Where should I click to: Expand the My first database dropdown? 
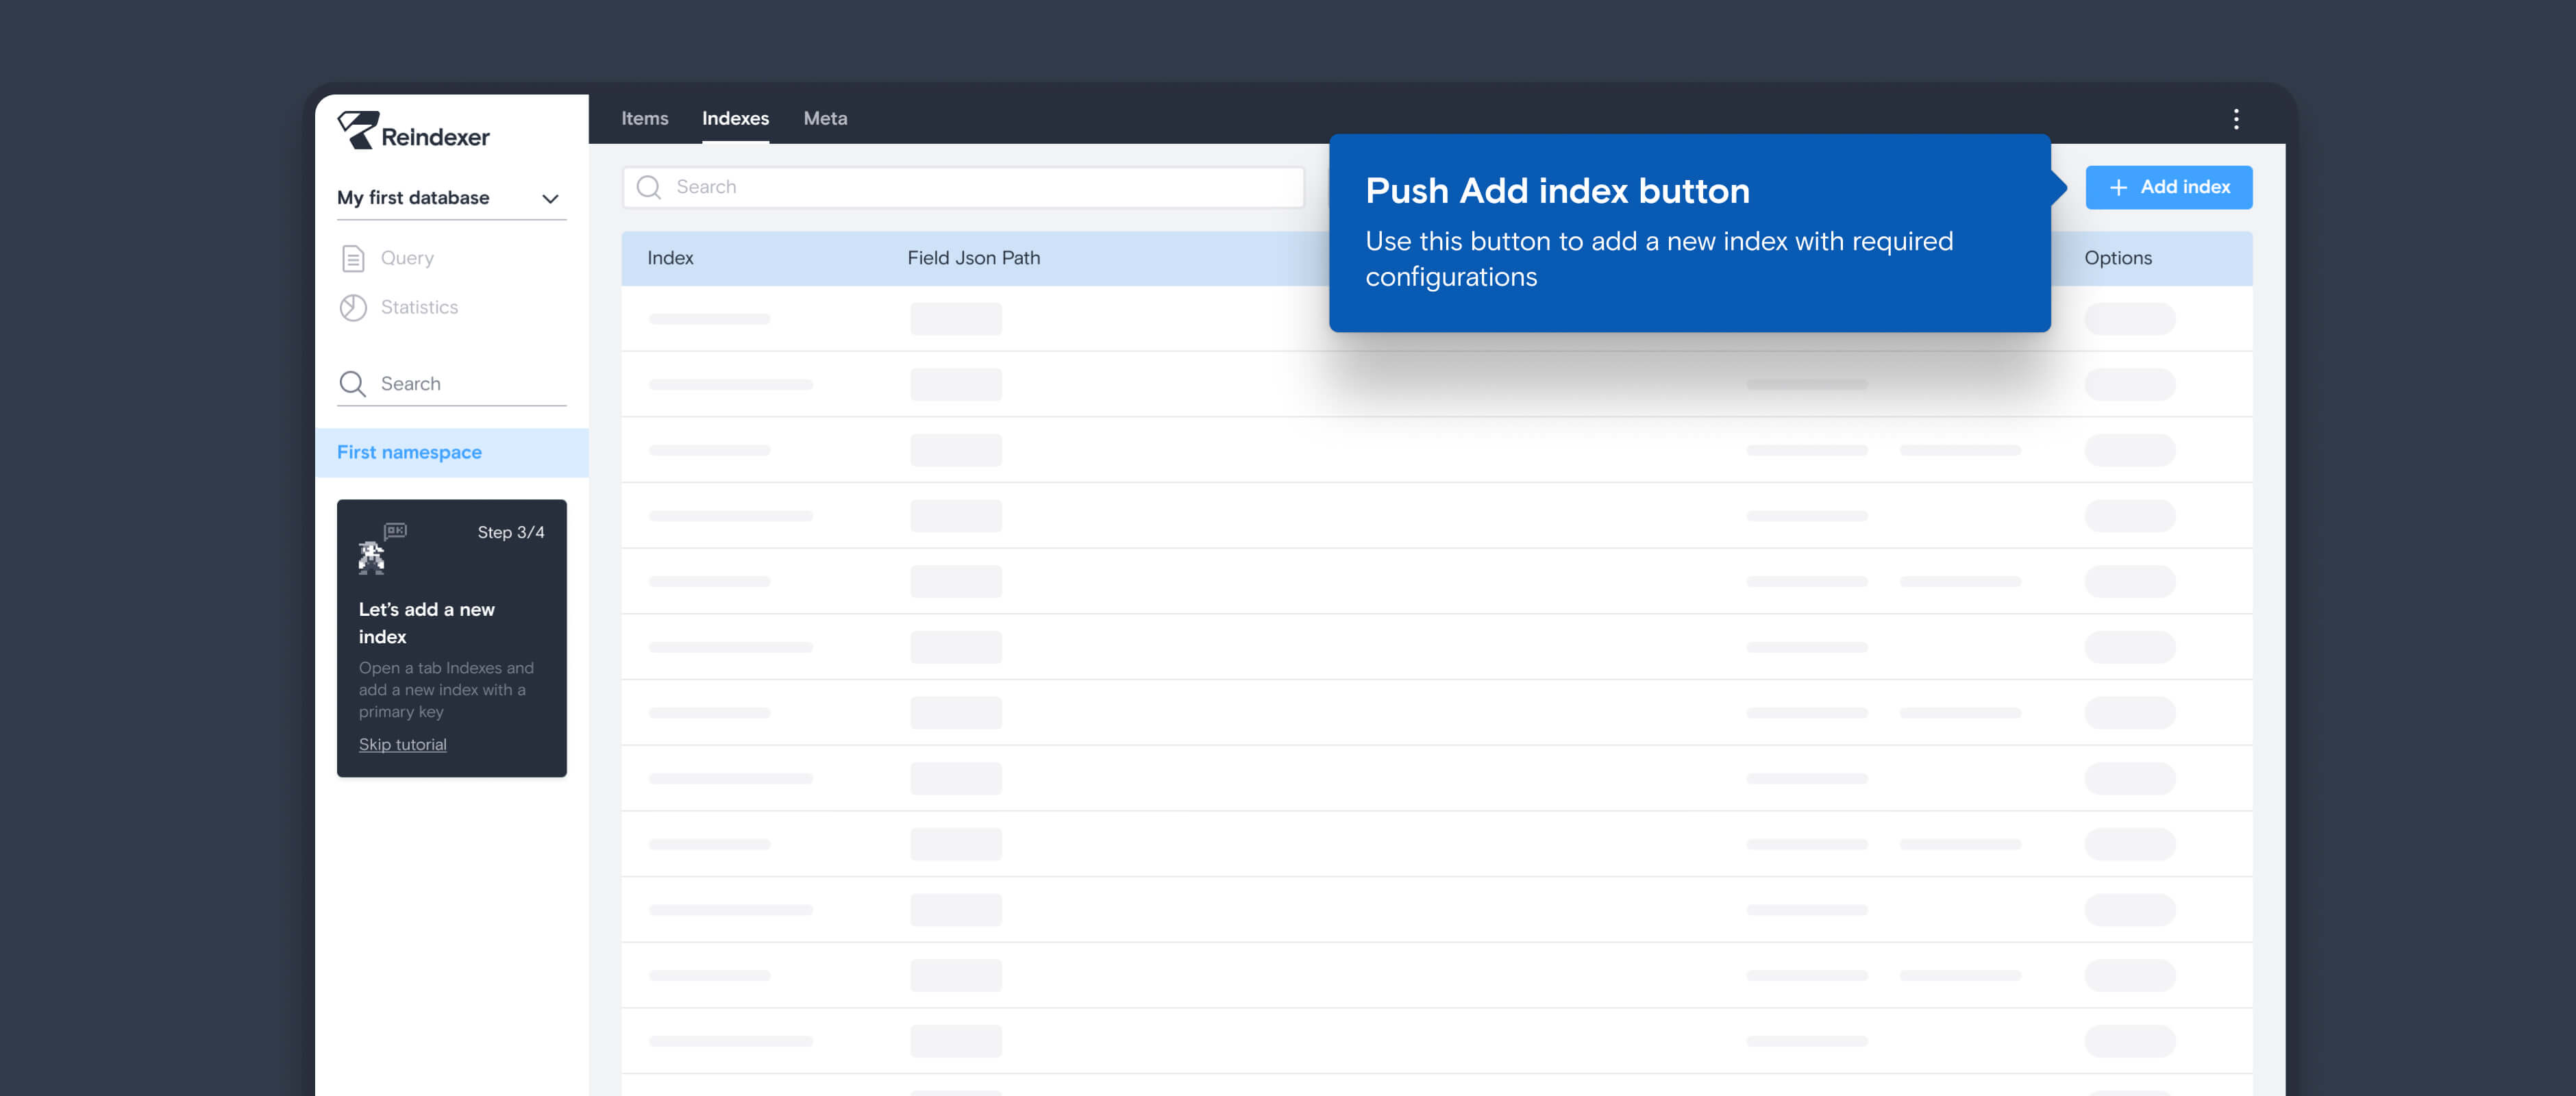click(x=451, y=198)
